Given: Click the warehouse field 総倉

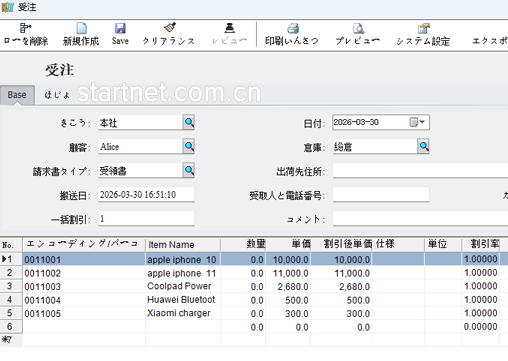Looking at the screenshot, I should coord(375,146).
